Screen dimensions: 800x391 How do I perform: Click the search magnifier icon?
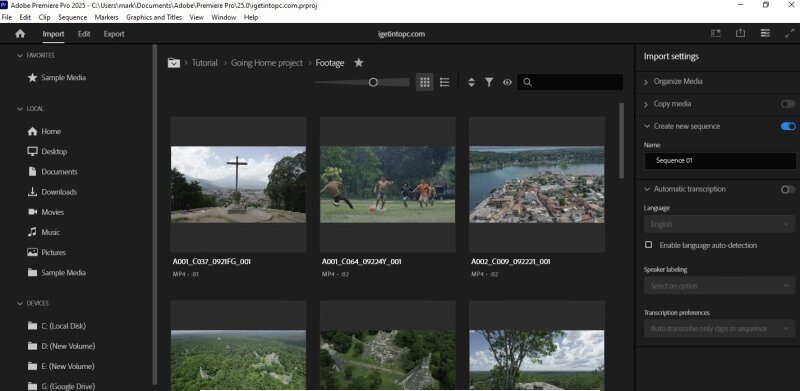click(528, 82)
